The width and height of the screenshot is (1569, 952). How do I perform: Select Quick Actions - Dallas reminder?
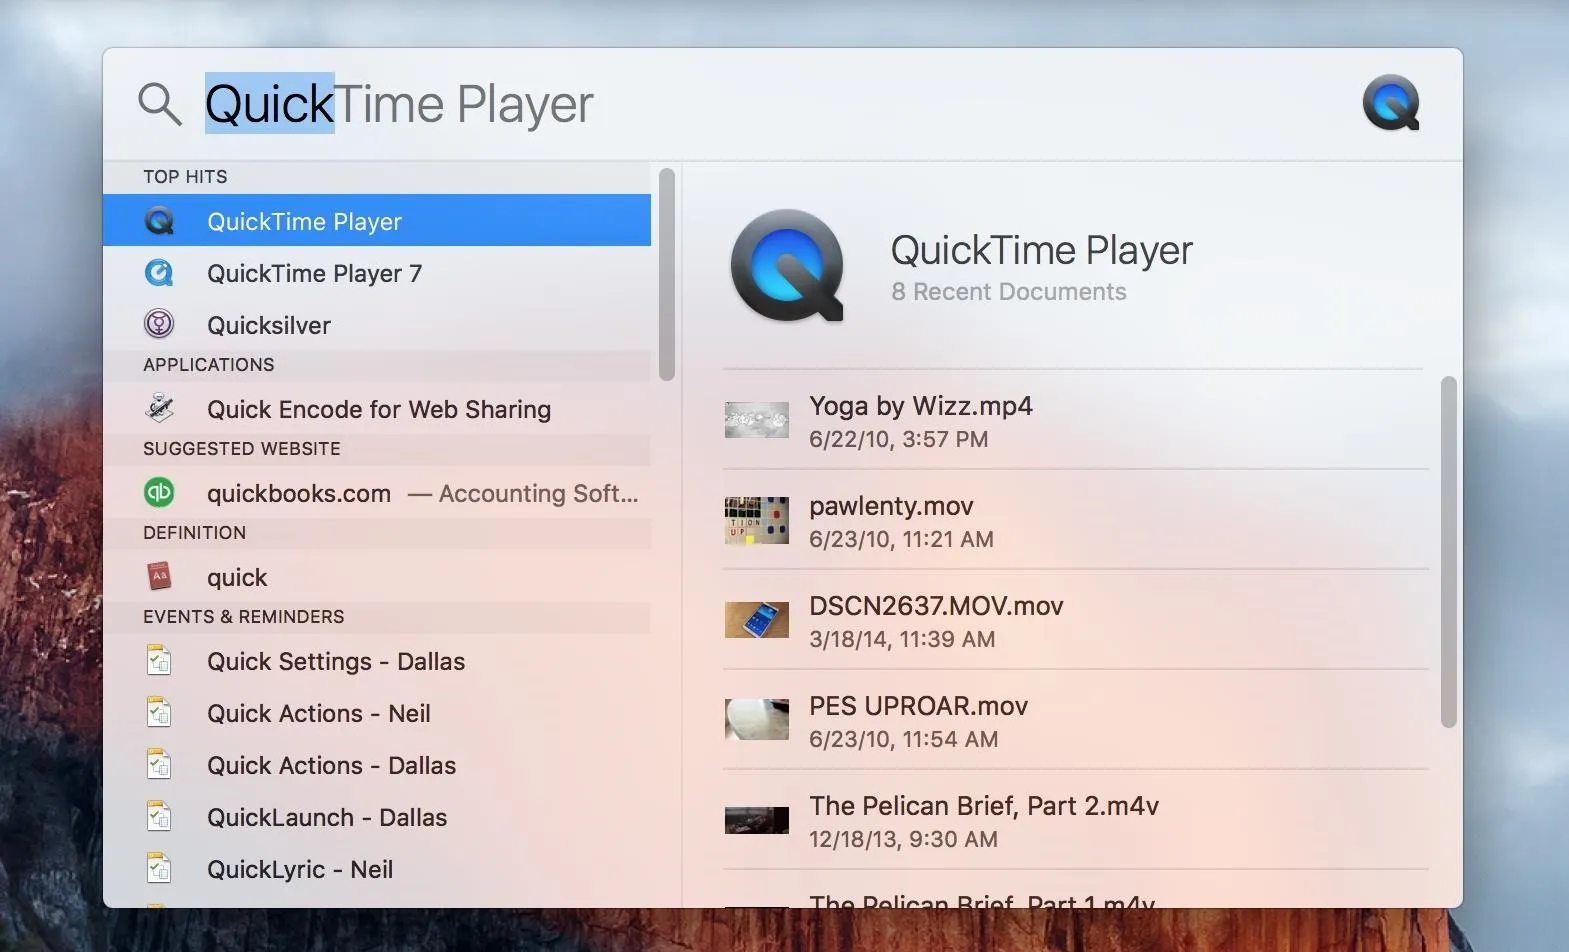pos(377,765)
